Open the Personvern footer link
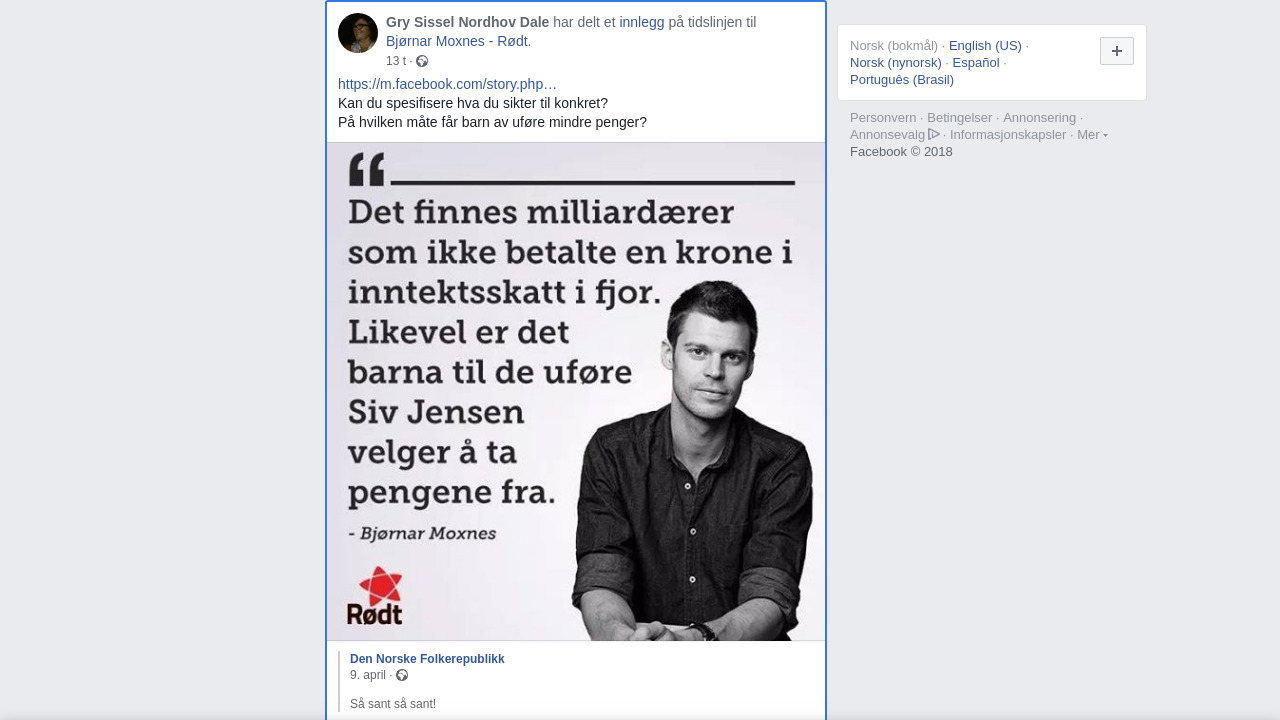1280x720 pixels. pos(883,118)
